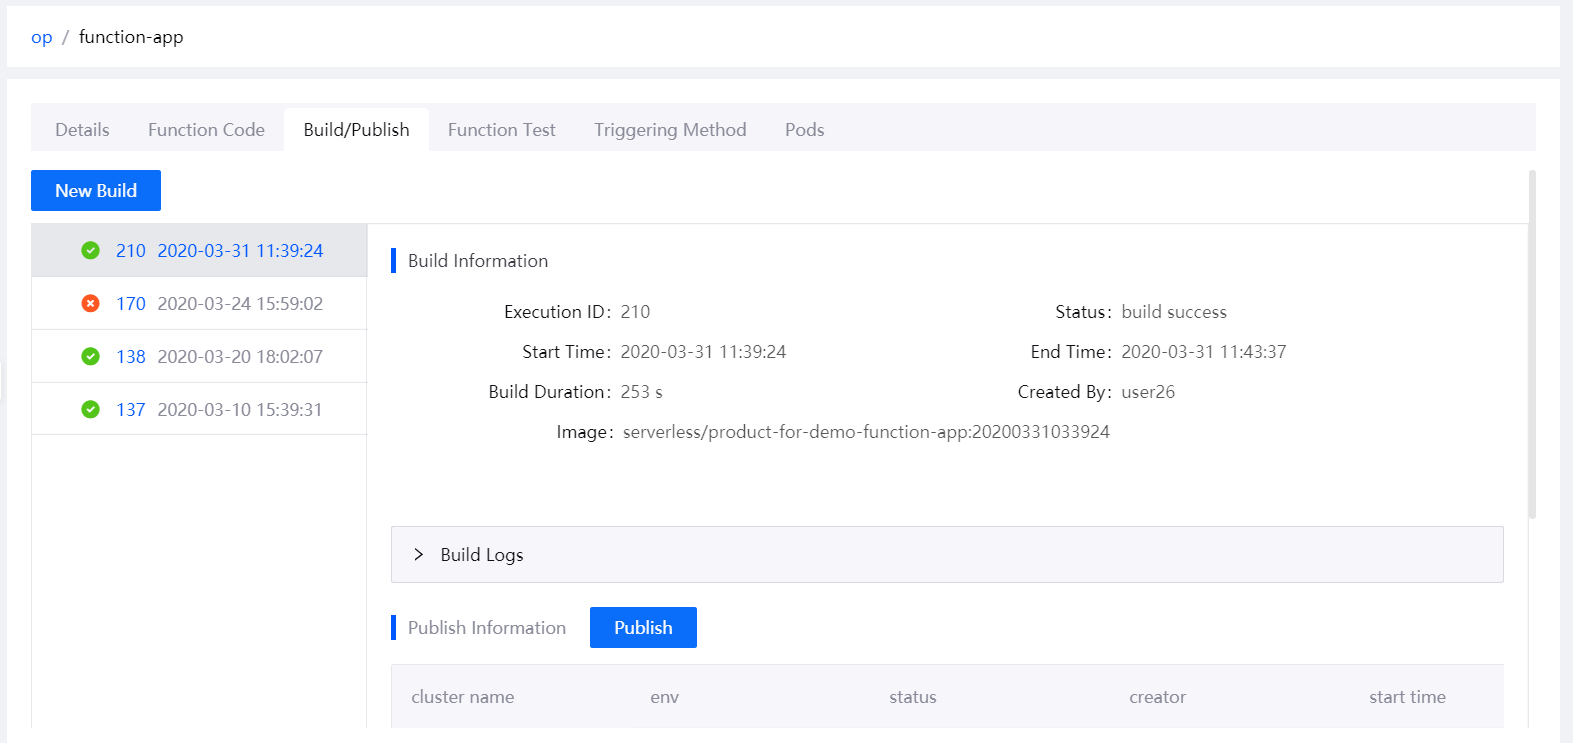The width and height of the screenshot is (1573, 743).
Task: Click green success icon for build 138
Action: click(90, 356)
